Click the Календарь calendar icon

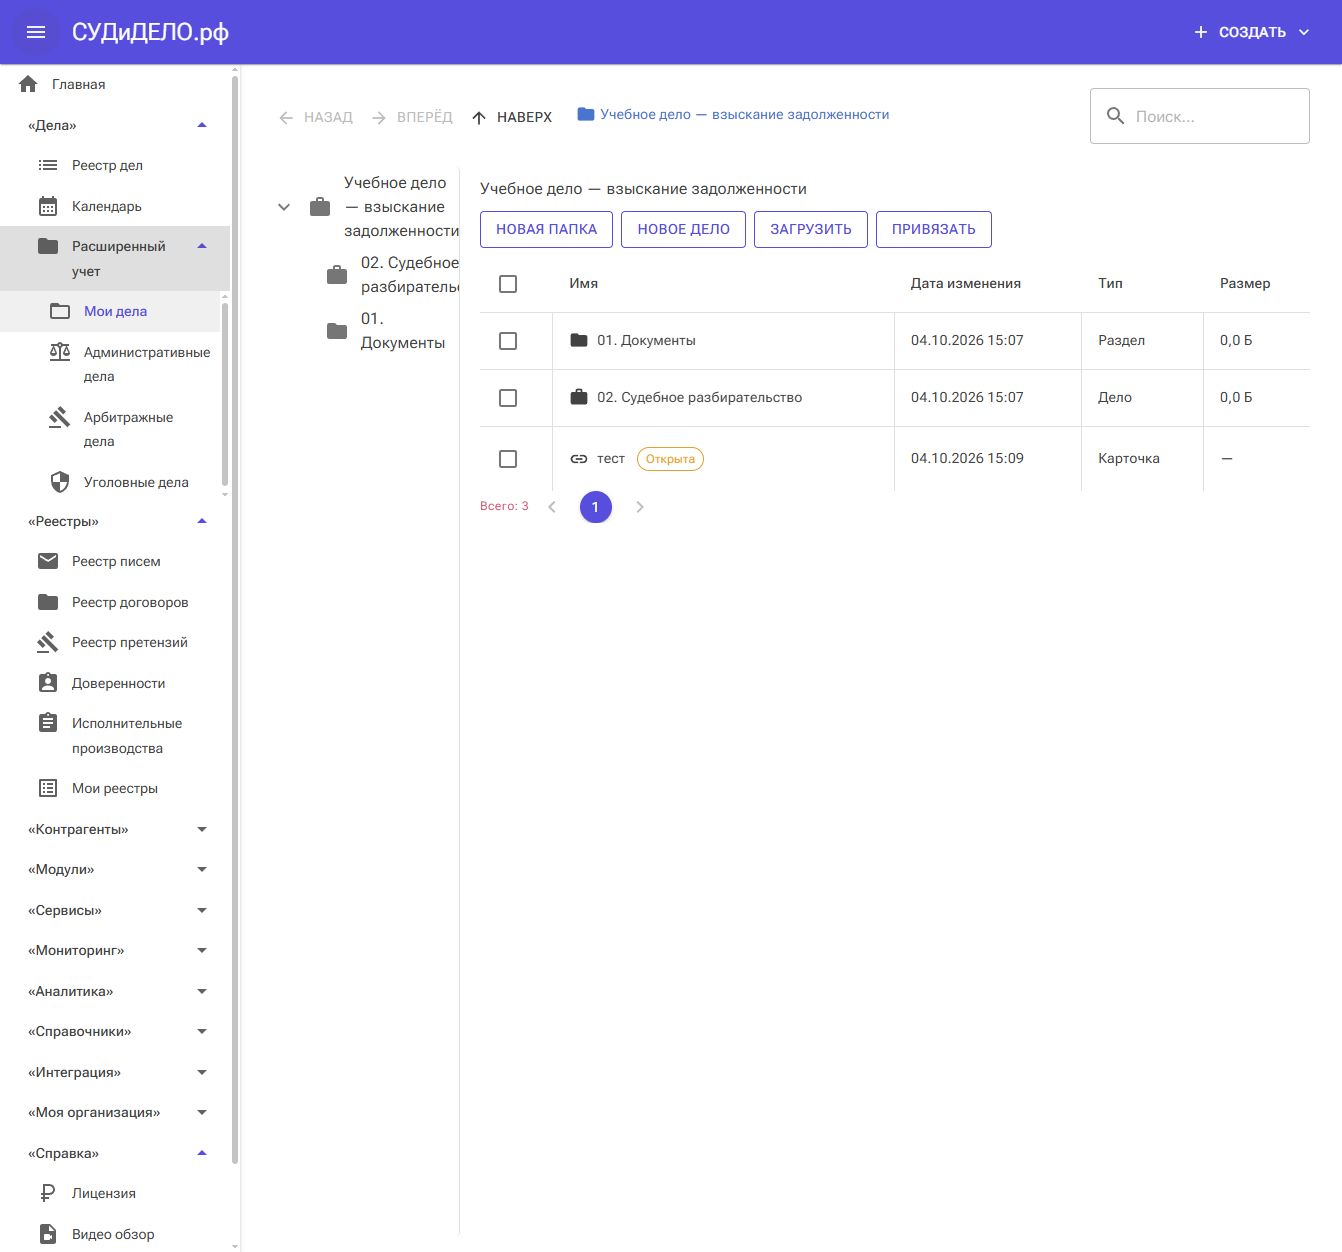tap(48, 206)
